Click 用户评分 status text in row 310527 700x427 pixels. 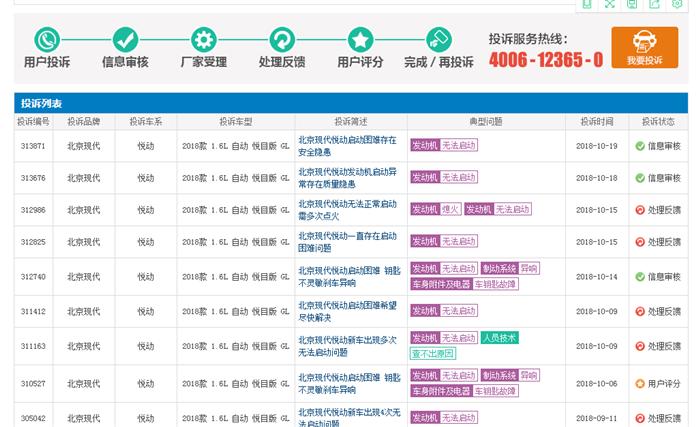[x=664, y=384]
